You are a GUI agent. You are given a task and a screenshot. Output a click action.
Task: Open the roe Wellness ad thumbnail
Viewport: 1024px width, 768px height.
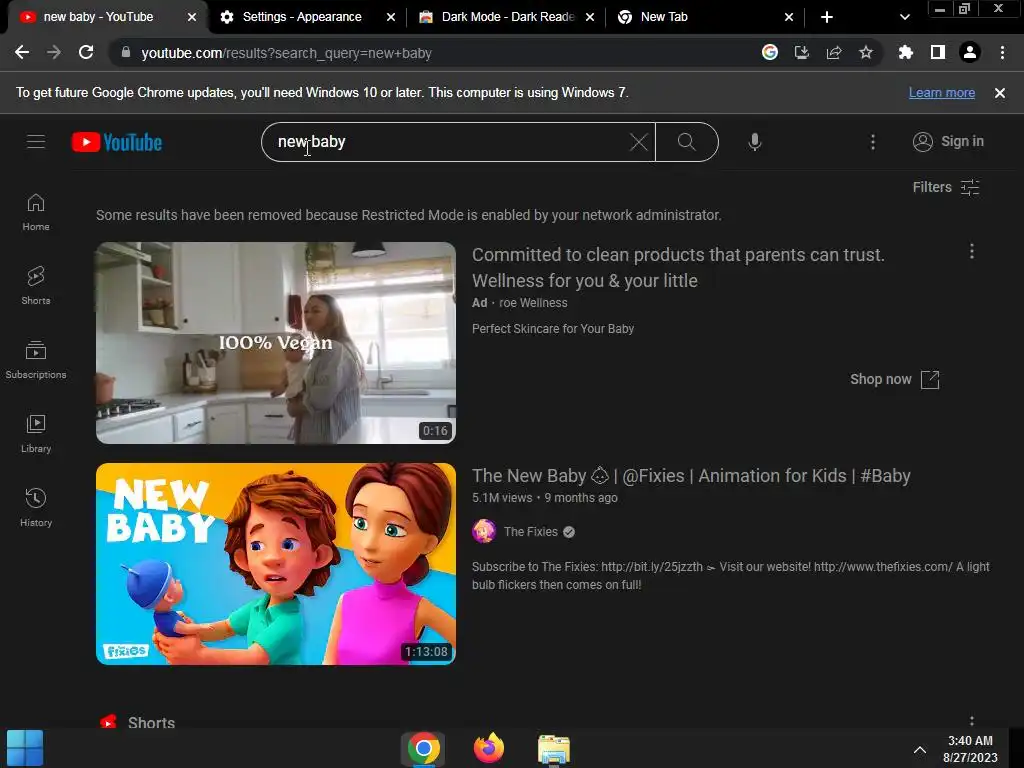[x=276, y=343]
